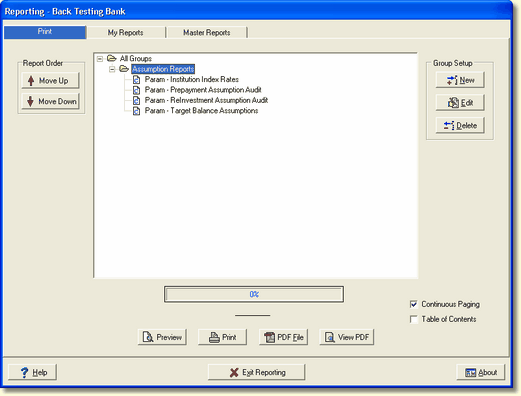Edit the selected group
The height and width of the screenshot is (396, 521).
[460, 103]
